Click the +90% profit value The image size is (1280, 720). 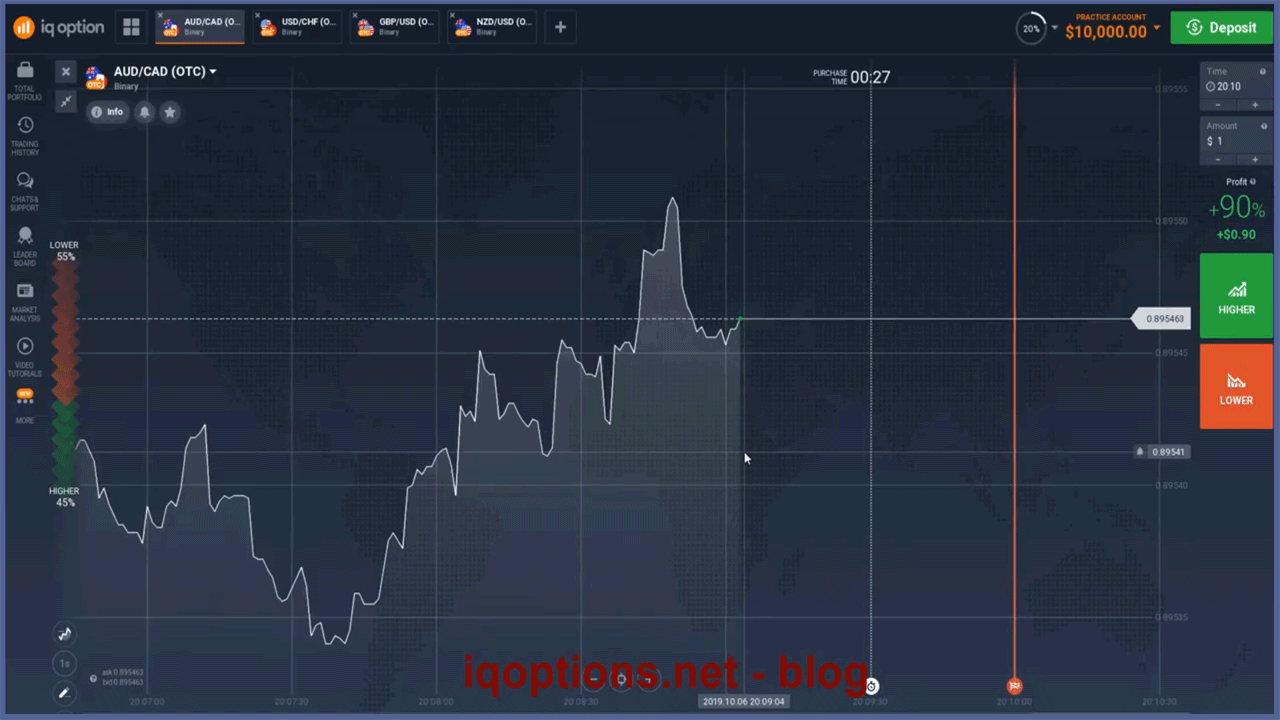click(x=1236, y=208)
